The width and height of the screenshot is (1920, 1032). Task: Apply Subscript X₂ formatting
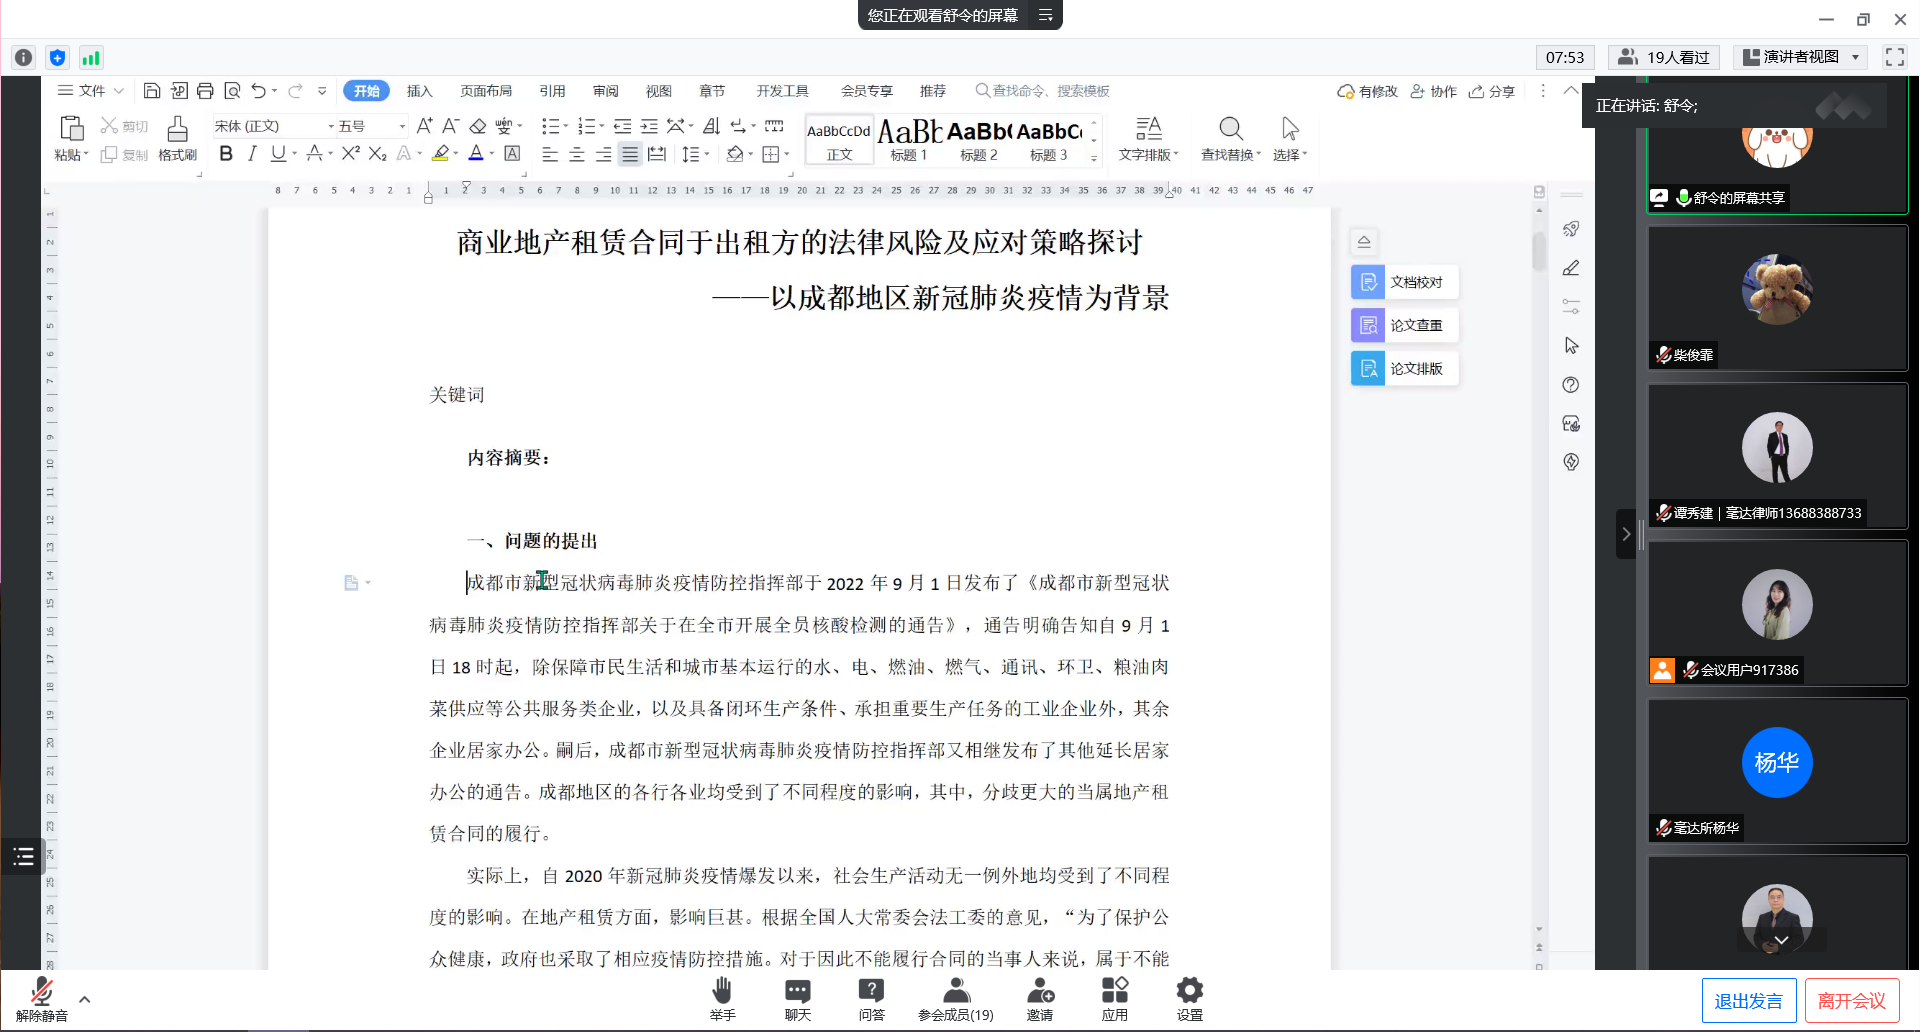[377, 154]
